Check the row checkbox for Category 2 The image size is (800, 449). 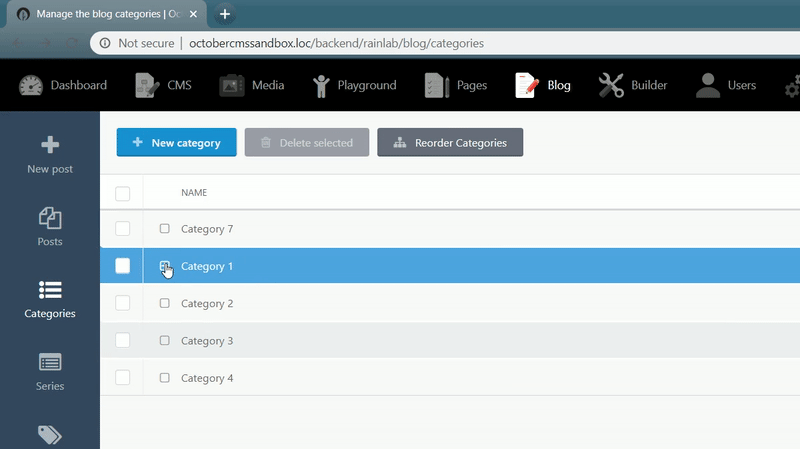(x=122, y=303)
